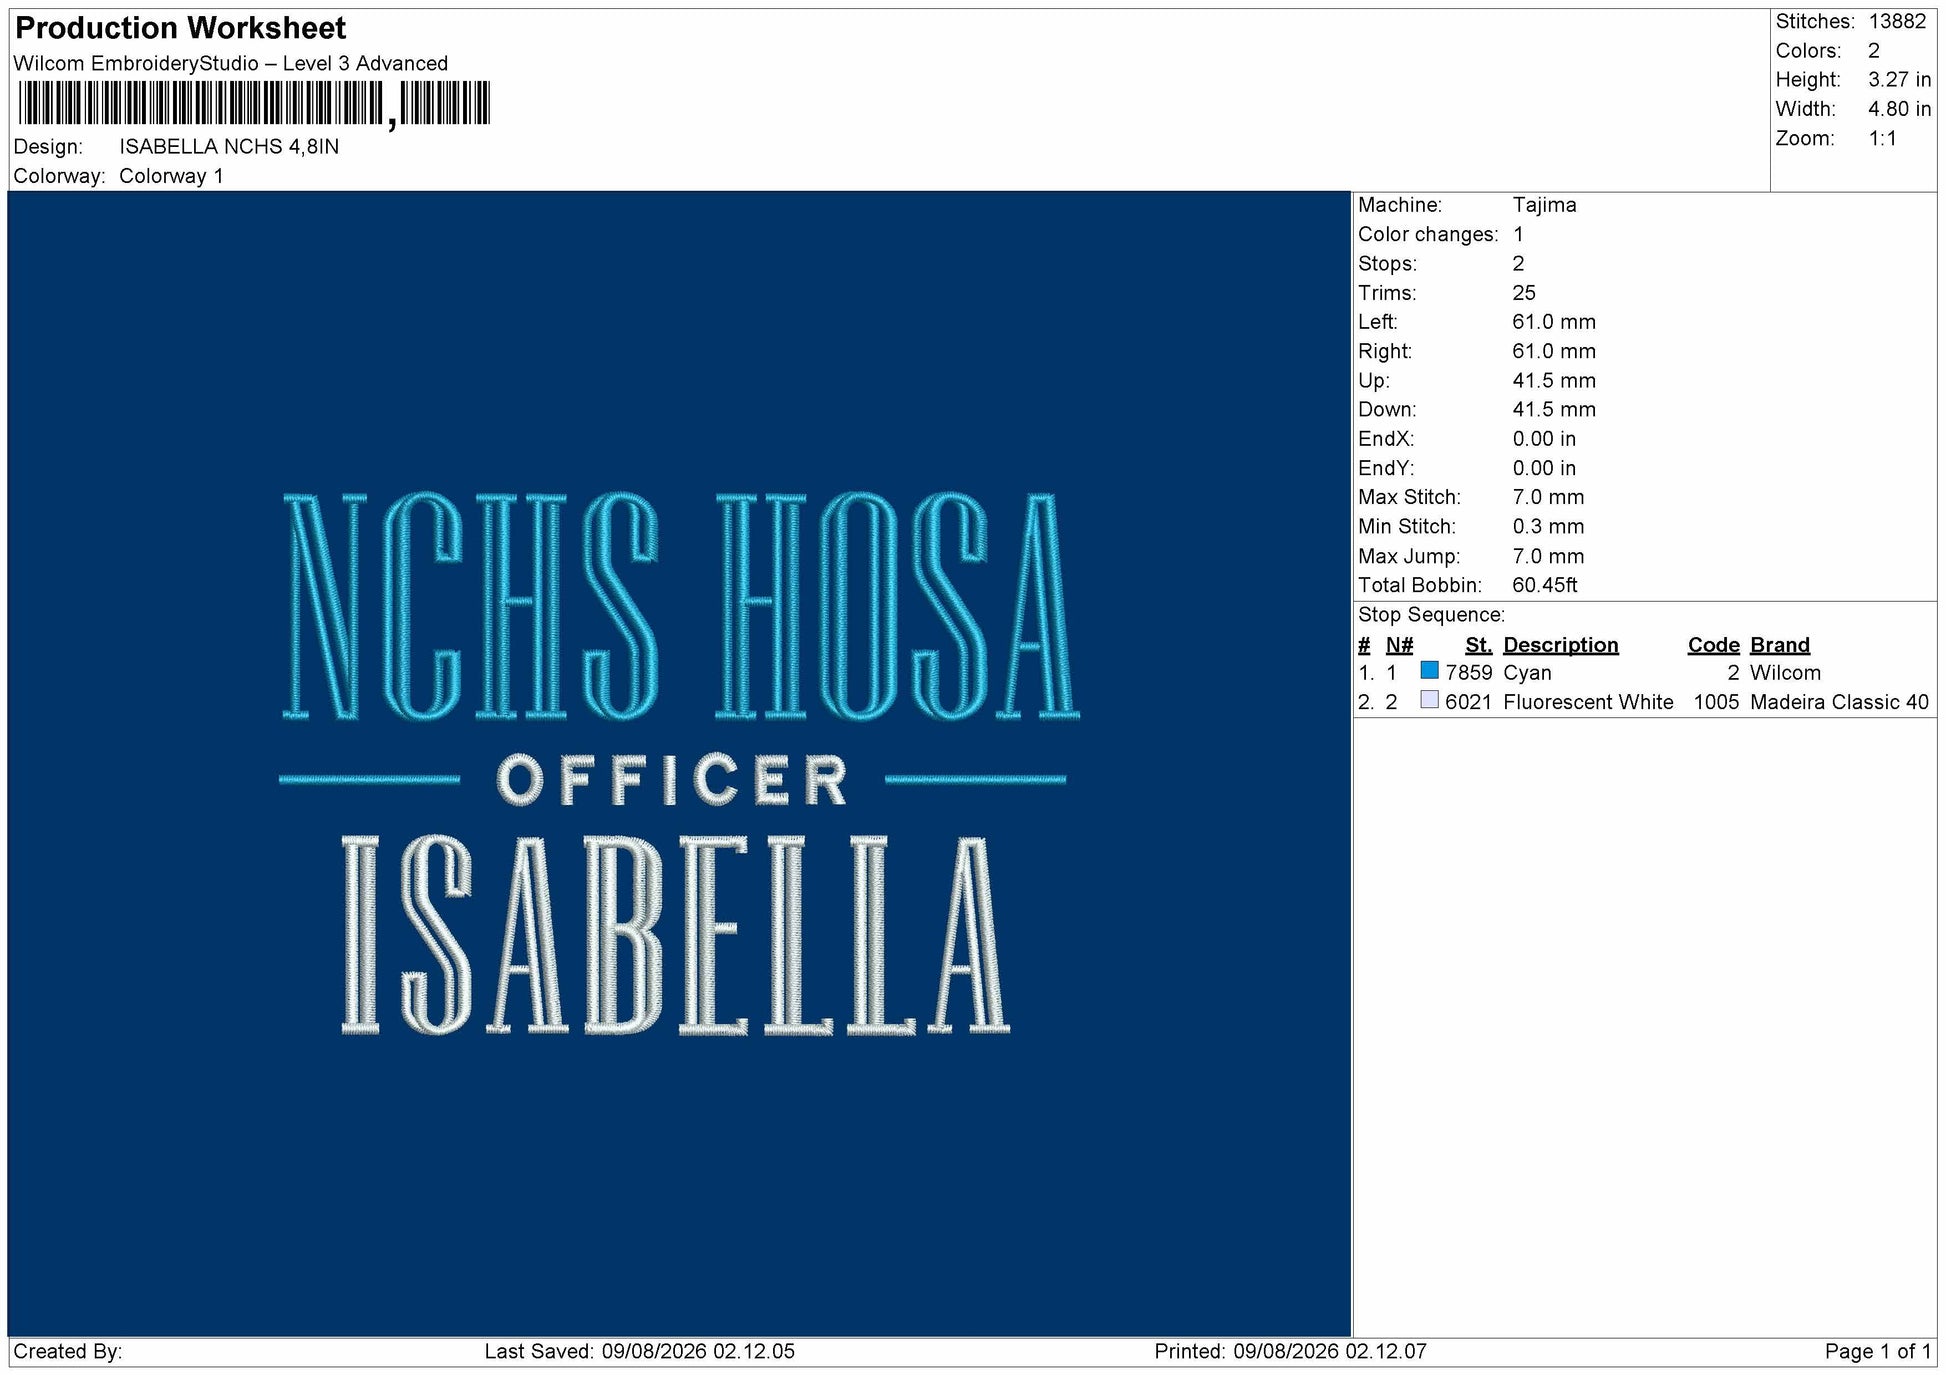Click the Trims value '25'
The width and height of the screenshot is (1946, 1375).
[x=1524, y=292]
